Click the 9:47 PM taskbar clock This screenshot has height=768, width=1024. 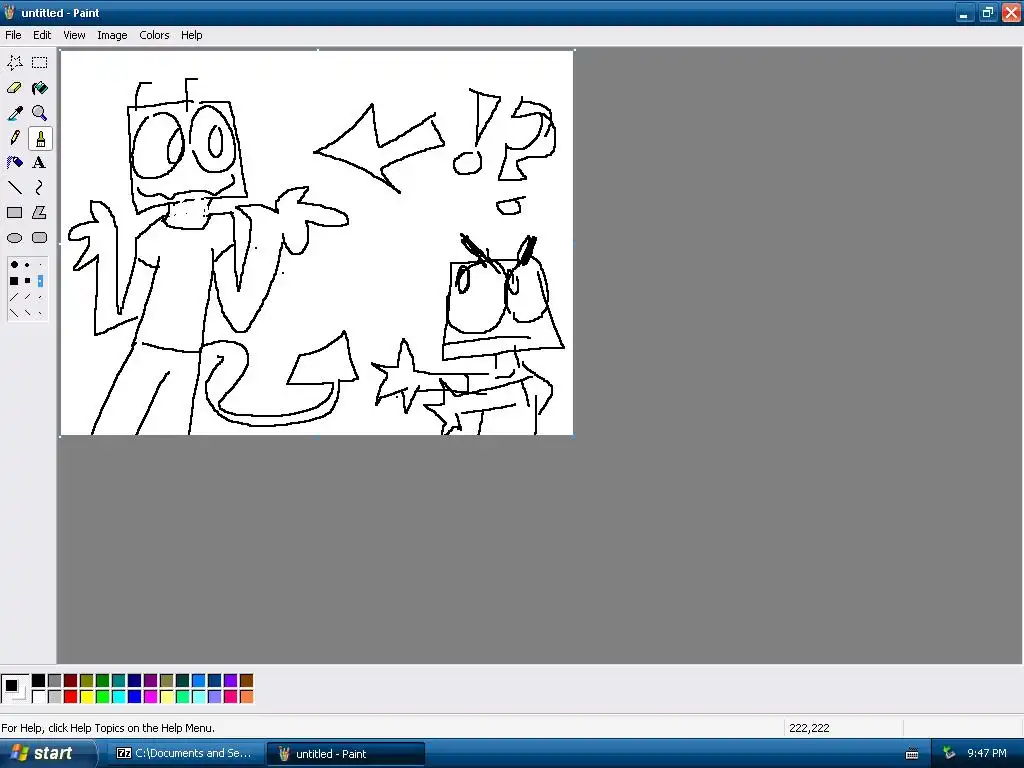click(x=986, y=753)
